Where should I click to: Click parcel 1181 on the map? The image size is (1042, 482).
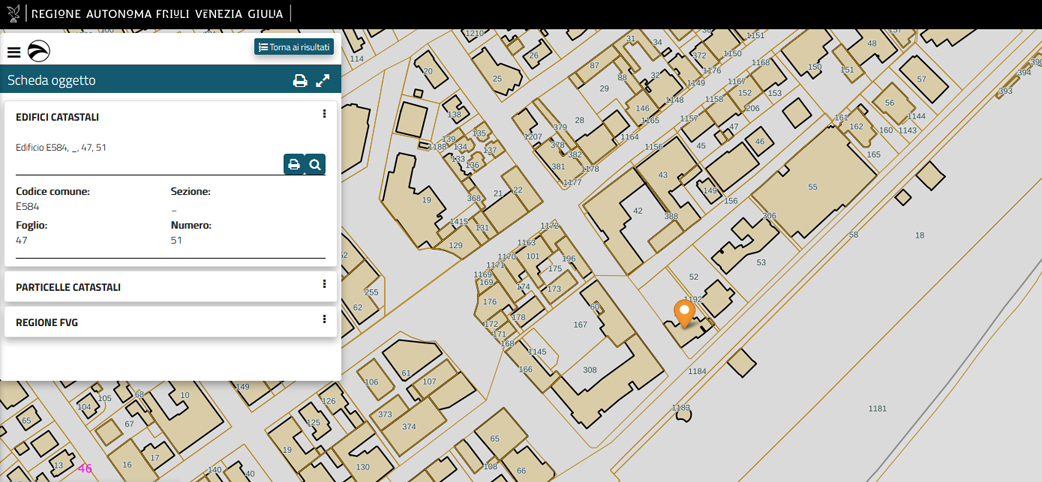pos(877,408)
